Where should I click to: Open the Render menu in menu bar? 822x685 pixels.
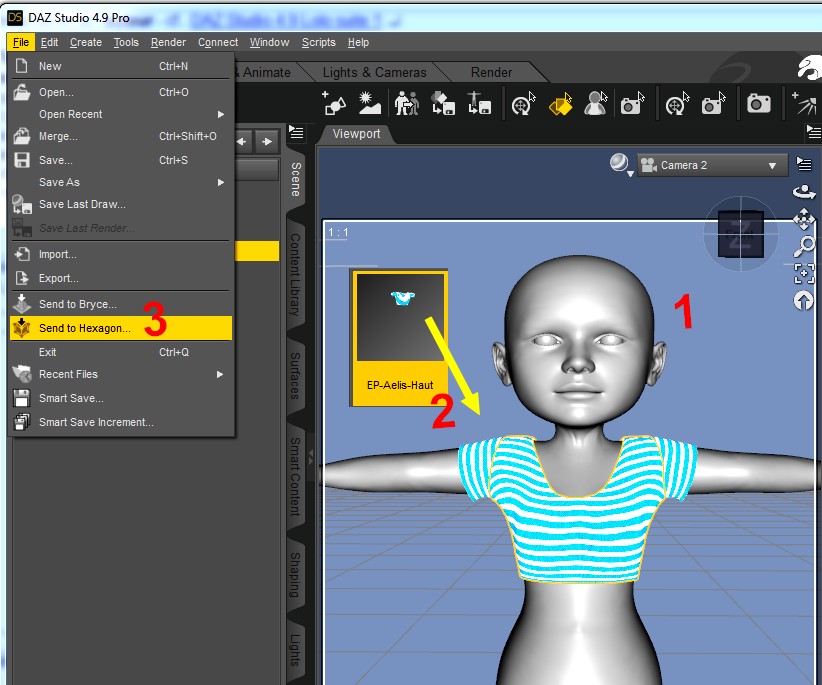(168, 42)
